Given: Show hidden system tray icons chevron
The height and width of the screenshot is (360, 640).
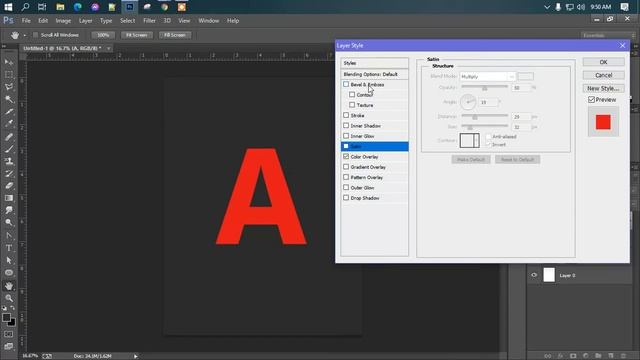Looking at the screenshot, I should [x=547, y=7].
